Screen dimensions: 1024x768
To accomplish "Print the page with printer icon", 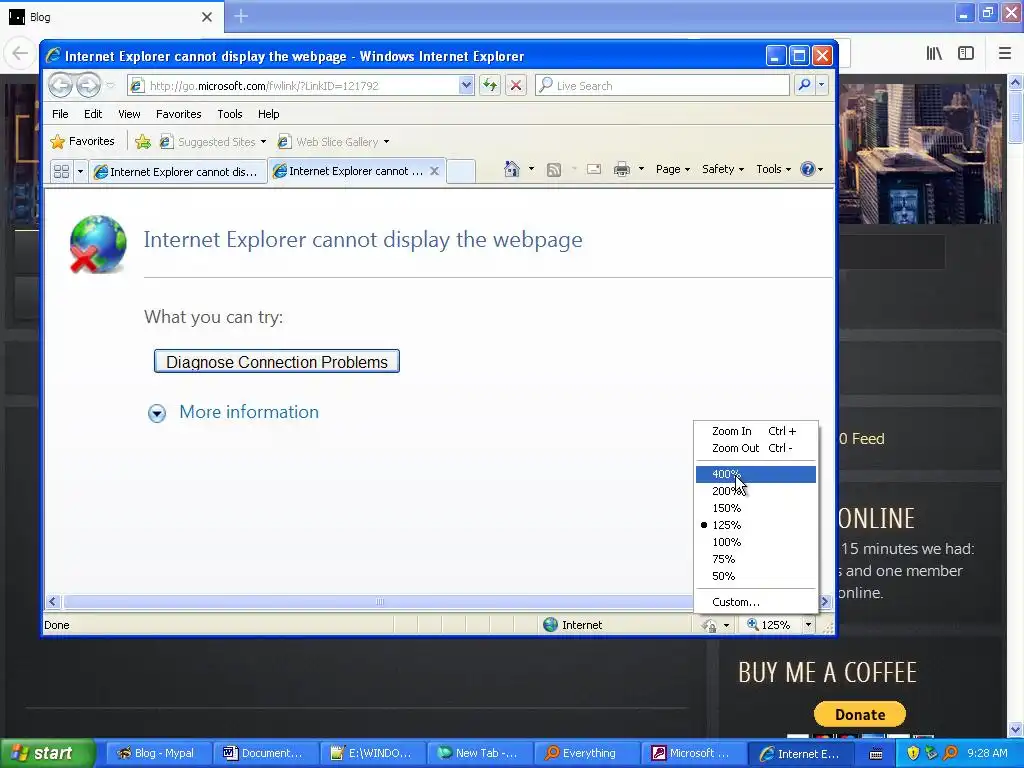I will pos(622,170).
